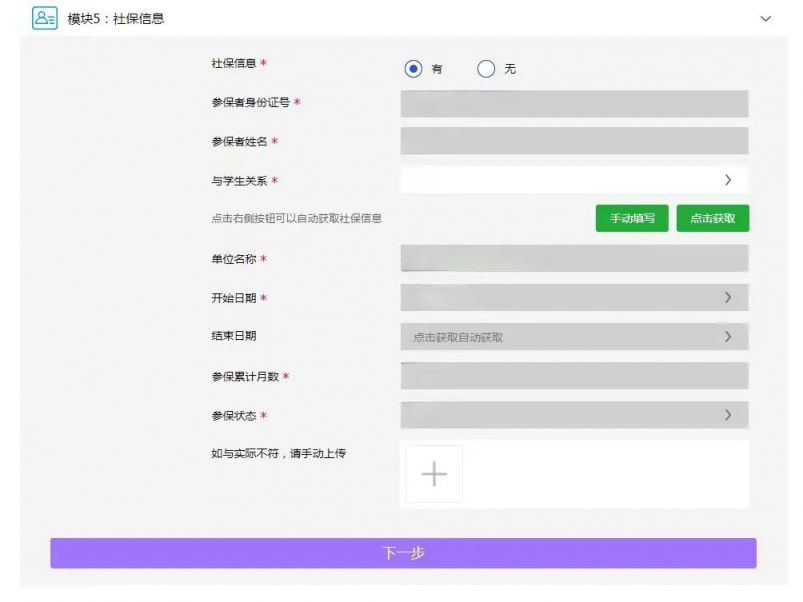Screen dimensions: 803x602
Task: Select the 无 radio button for 社保信息
Action: (486, 69)
